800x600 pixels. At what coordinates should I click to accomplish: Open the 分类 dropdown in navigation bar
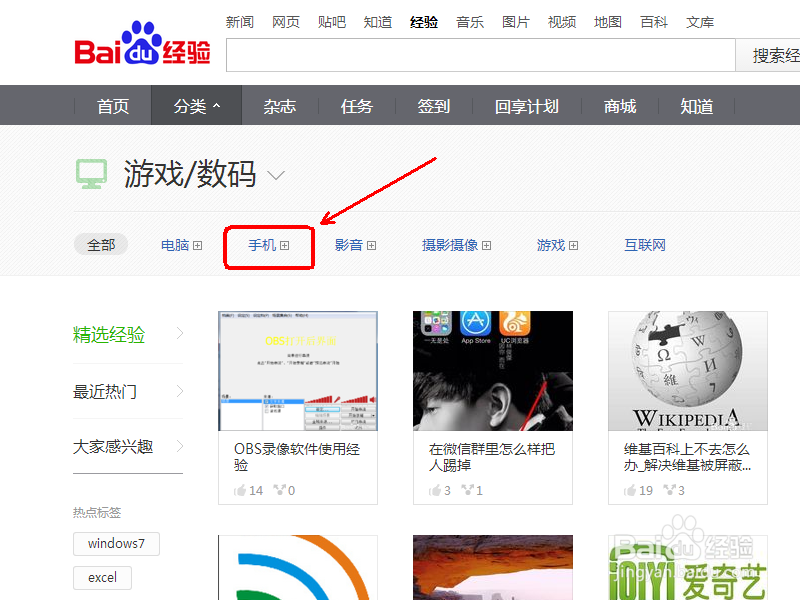tap(196, 106)
